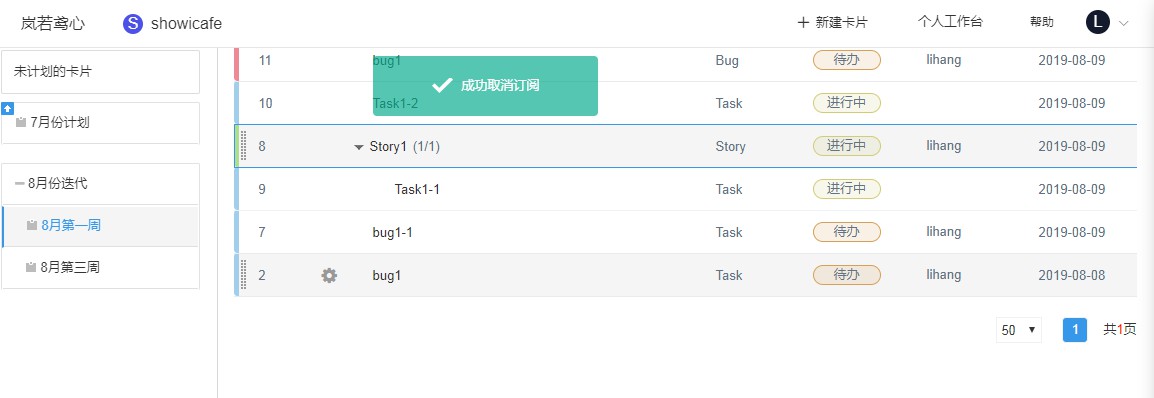Go to page 1 button
This screenshot has width=1154, height=398.
pos(1075,330)
